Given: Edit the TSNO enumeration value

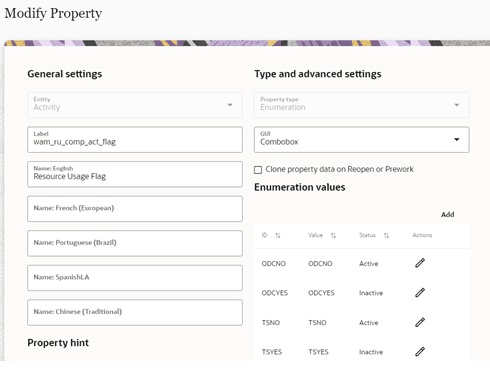Looking at the screenshot, I should pyautogui.click(x=420, y=322).
